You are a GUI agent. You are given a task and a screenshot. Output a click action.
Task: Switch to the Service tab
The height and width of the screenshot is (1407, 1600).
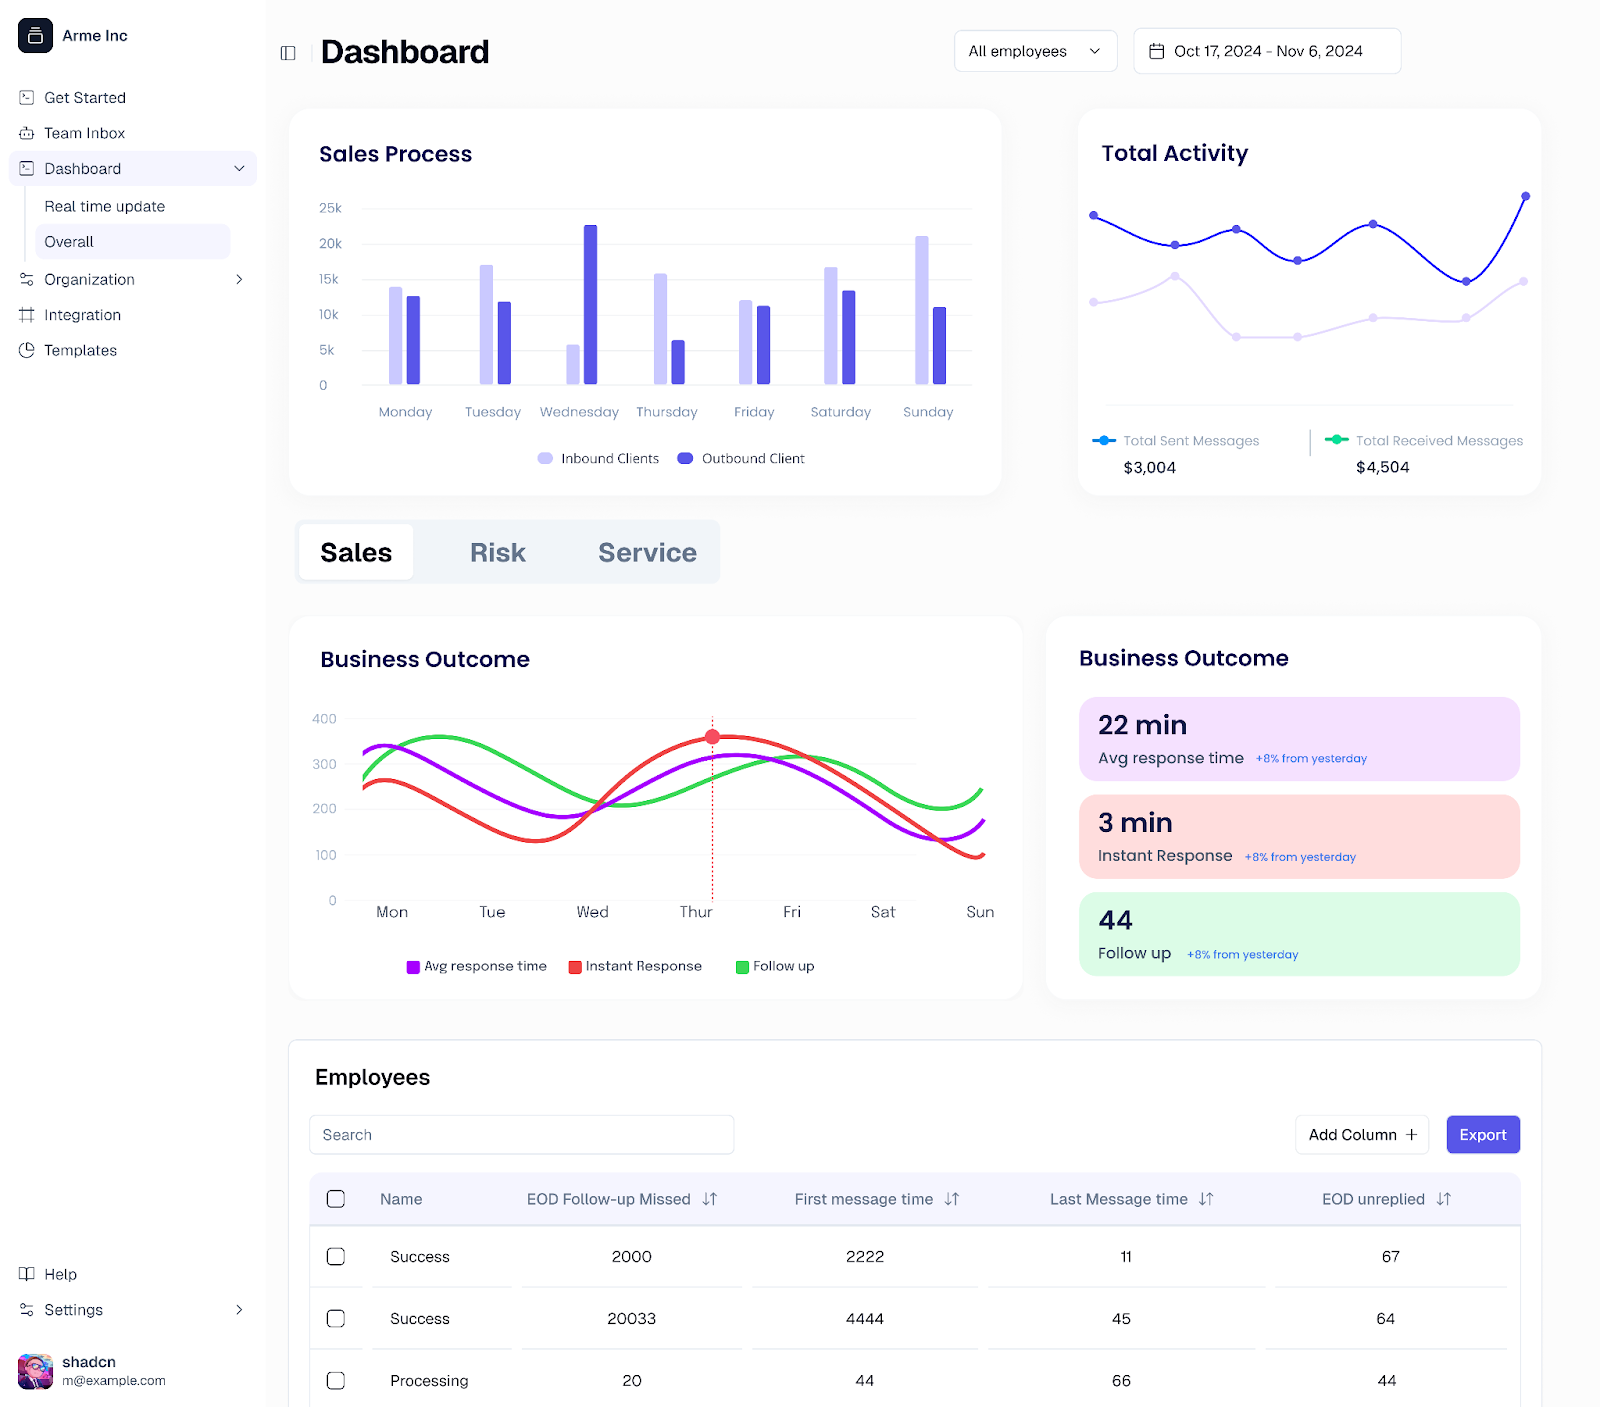click(647, 552)
